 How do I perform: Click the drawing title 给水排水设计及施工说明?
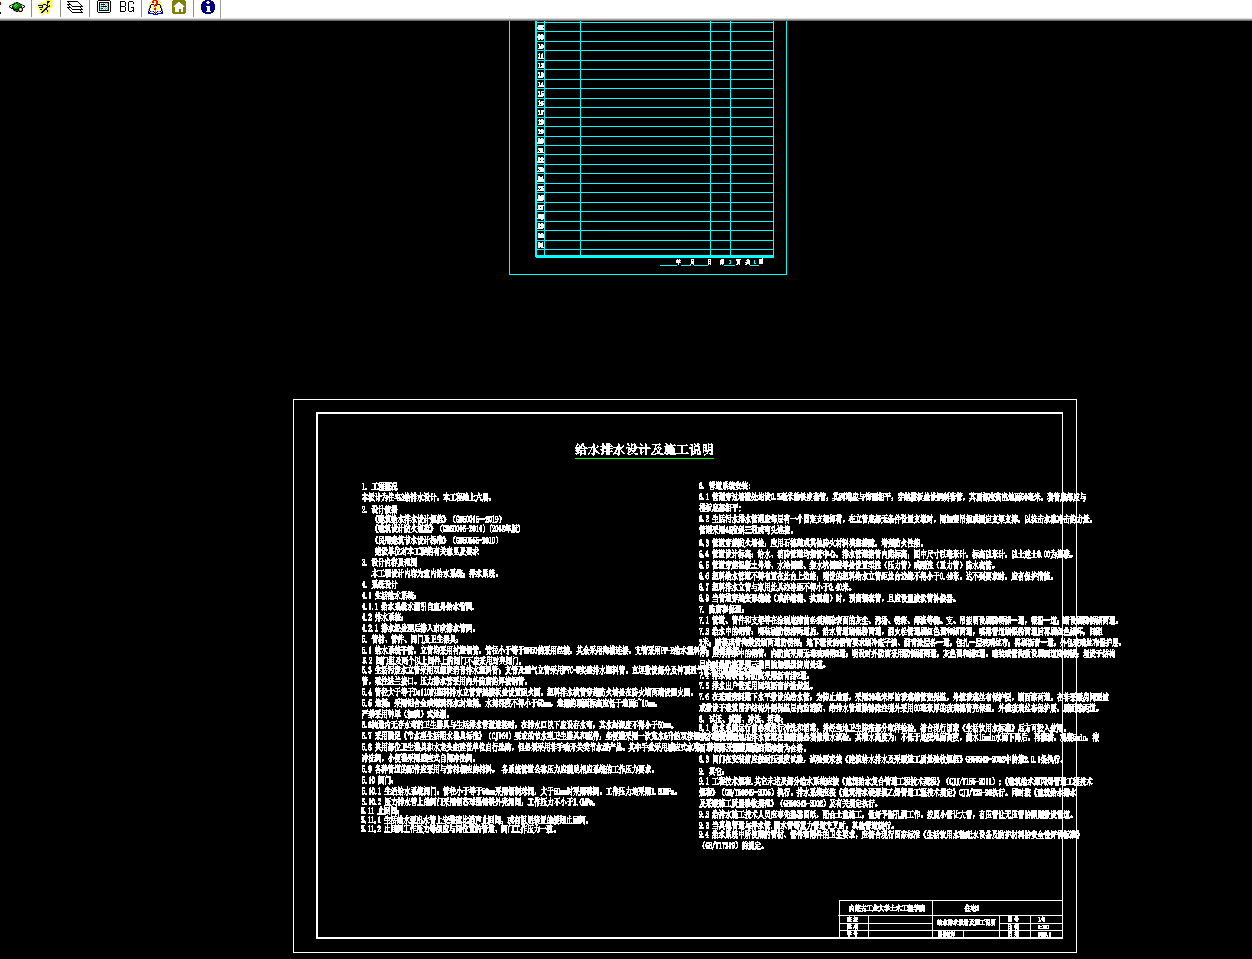(644, 450)
